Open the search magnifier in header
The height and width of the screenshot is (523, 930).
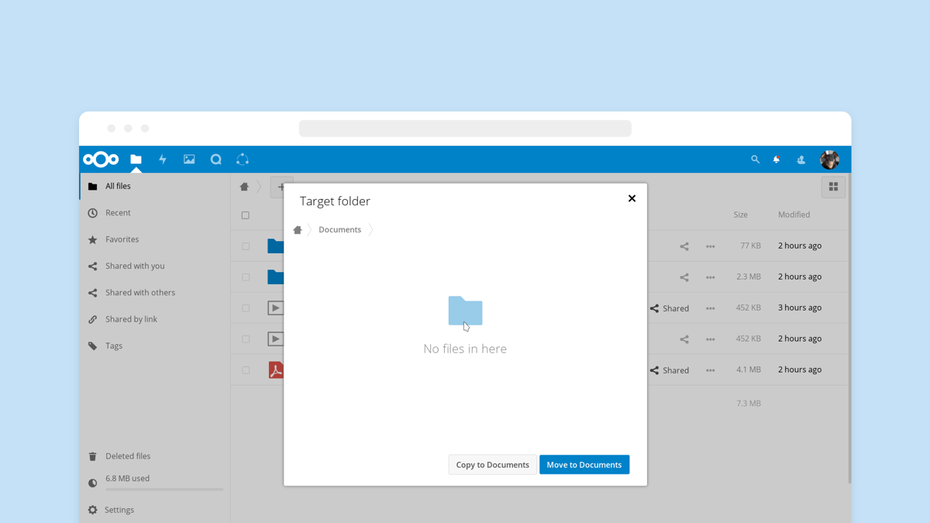pos(755,160)
